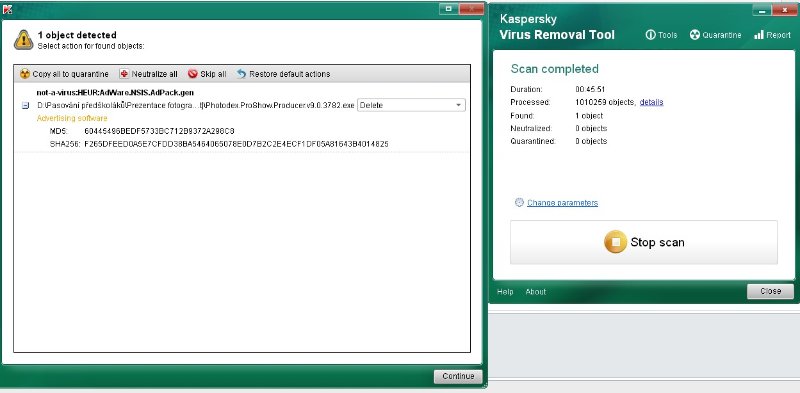Click the yellow warning icon
800x393 pixels.
pyautogui.click(x=23, y=39)
